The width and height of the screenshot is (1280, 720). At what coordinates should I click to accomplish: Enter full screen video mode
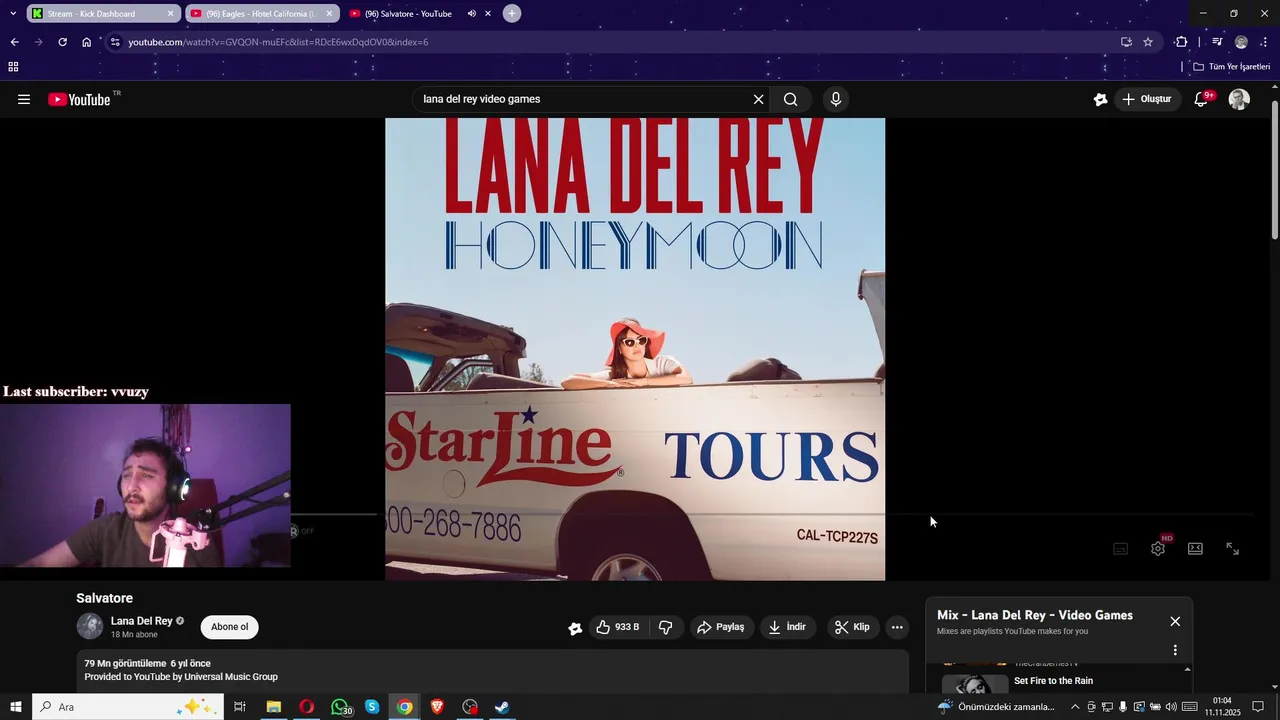coord(1233,548)
